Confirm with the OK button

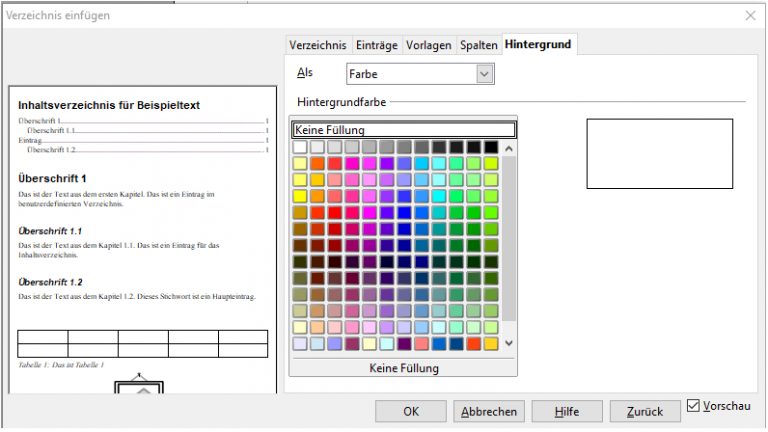pyautogui.click(x=411, y=411)
